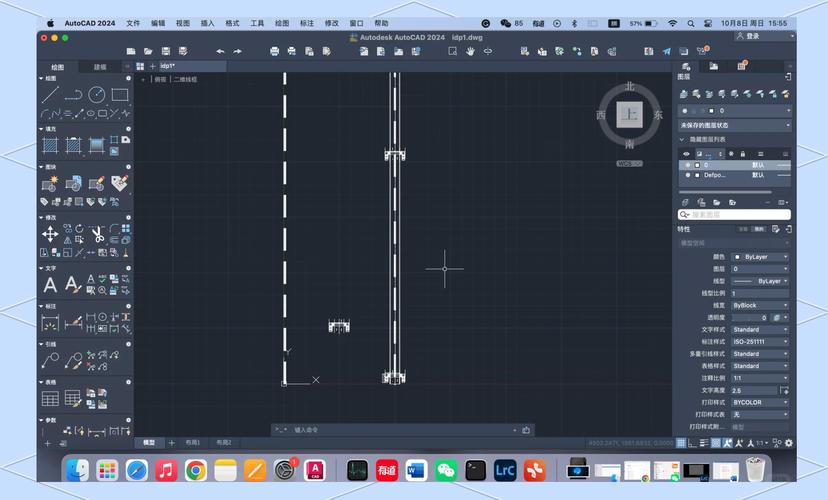Toggle visibility of the Defpo... layer
828x500 pixels.
pyautogui.click(x=687, y=175)
